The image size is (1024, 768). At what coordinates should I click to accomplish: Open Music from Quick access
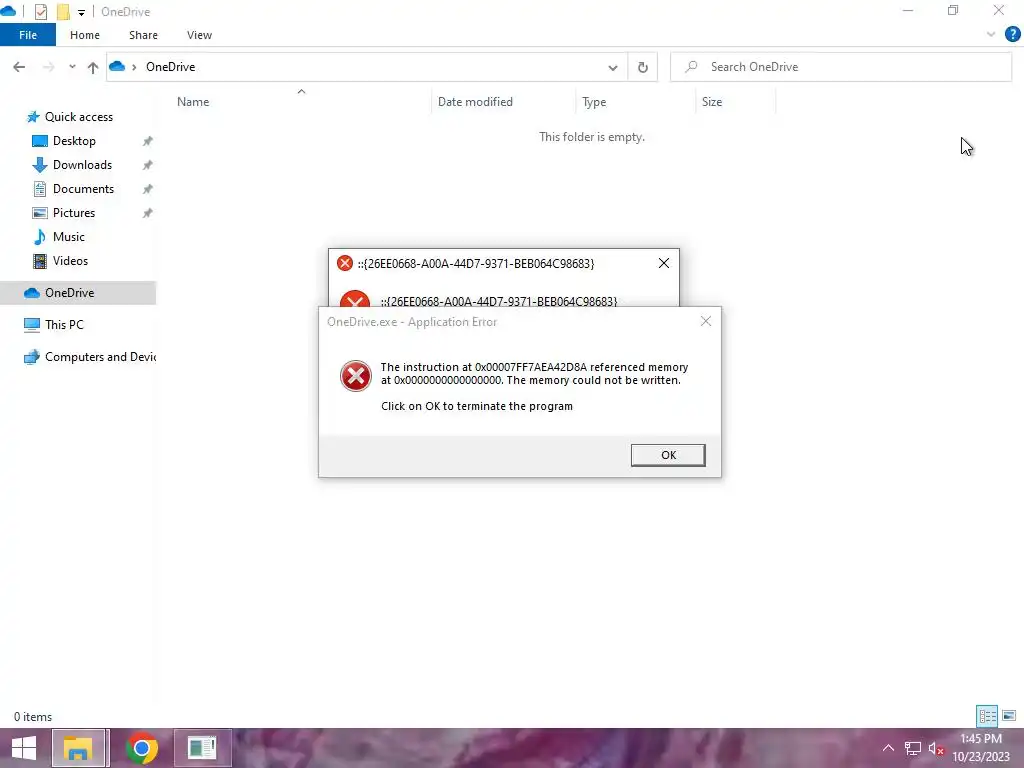pyautogui.click(x=69, y=237)
